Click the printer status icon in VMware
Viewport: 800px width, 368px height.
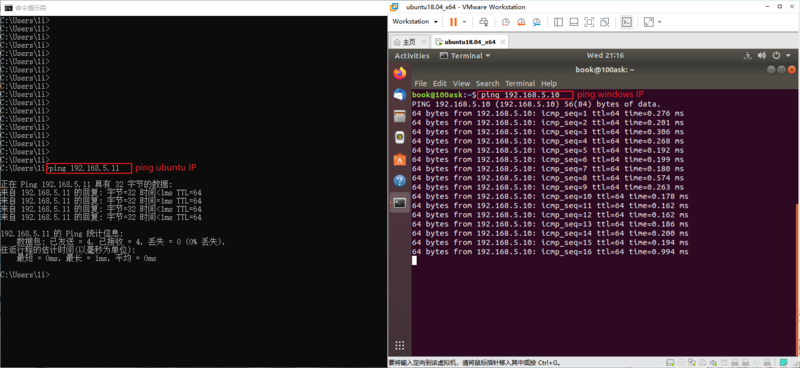pos(703,362)
